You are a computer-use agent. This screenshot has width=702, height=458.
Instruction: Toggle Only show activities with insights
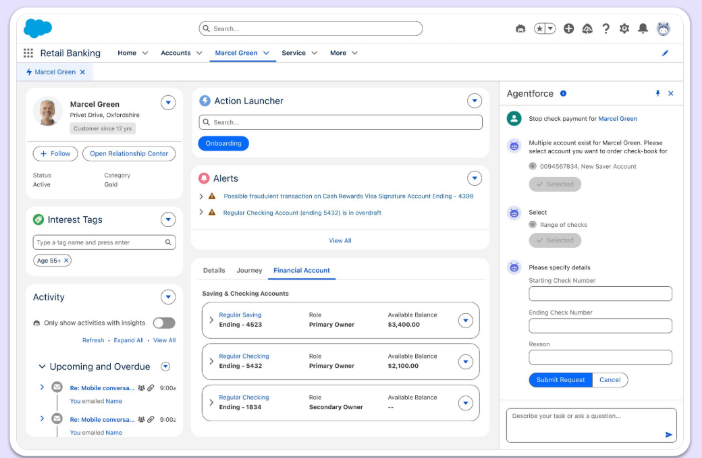tap(164, 323)
